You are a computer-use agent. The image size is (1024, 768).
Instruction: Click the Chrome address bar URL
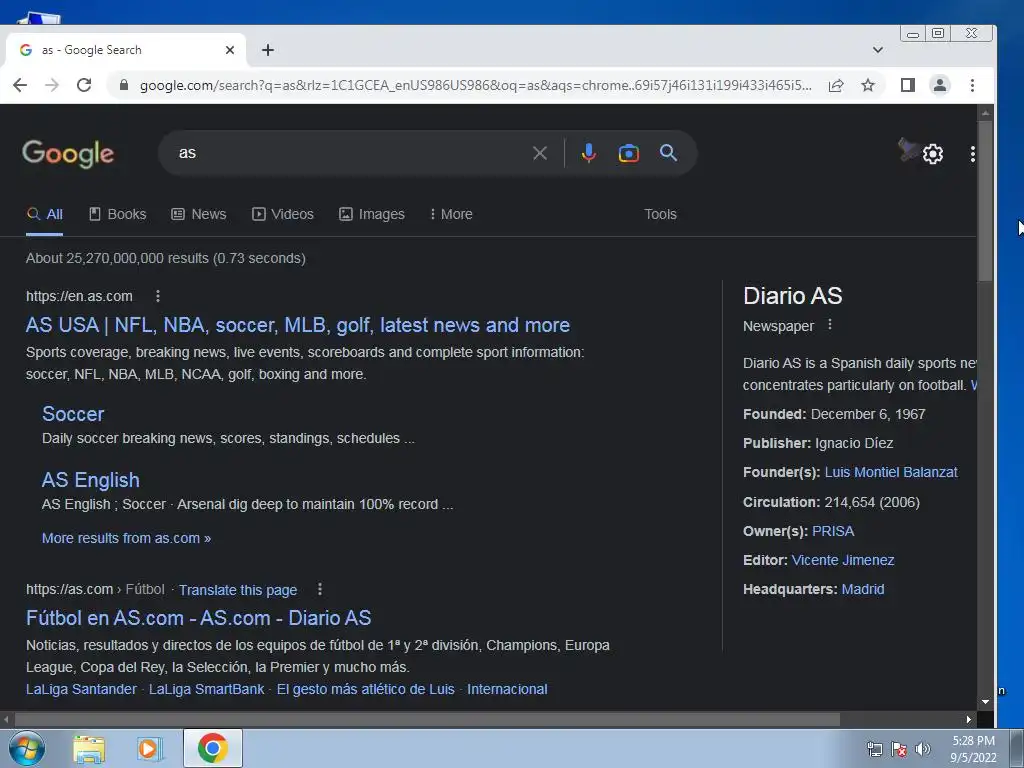point(475,86)
